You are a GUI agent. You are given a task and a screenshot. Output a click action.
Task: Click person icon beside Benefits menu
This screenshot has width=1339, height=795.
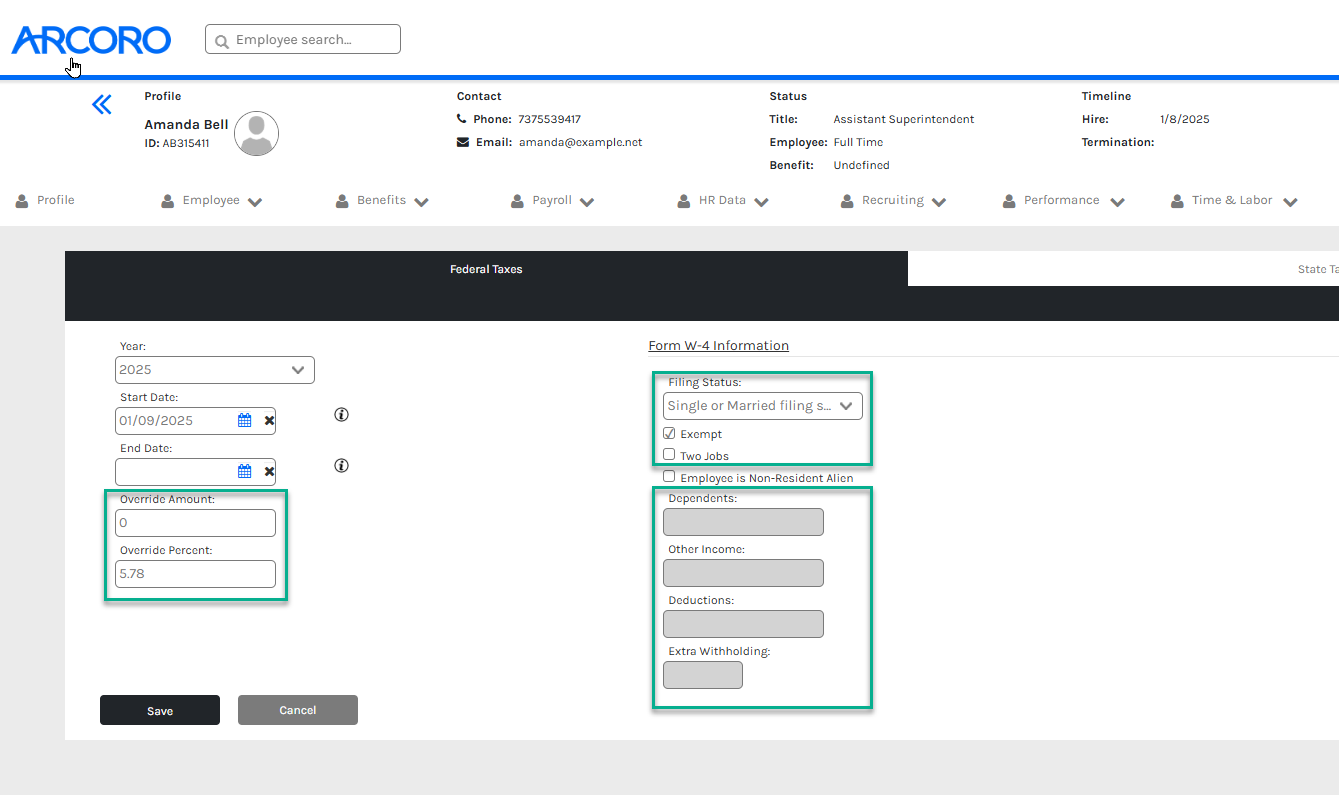(342, 201)
